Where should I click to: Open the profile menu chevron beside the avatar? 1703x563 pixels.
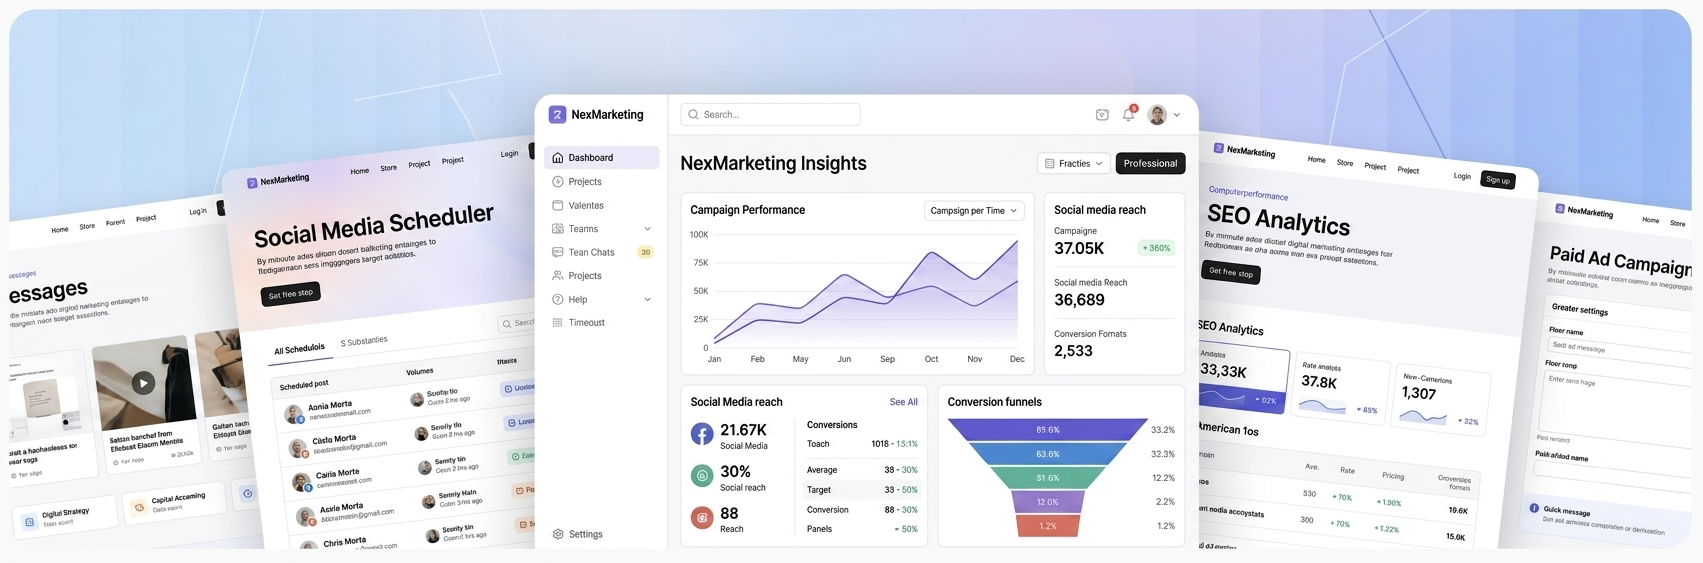(1177, 115)
